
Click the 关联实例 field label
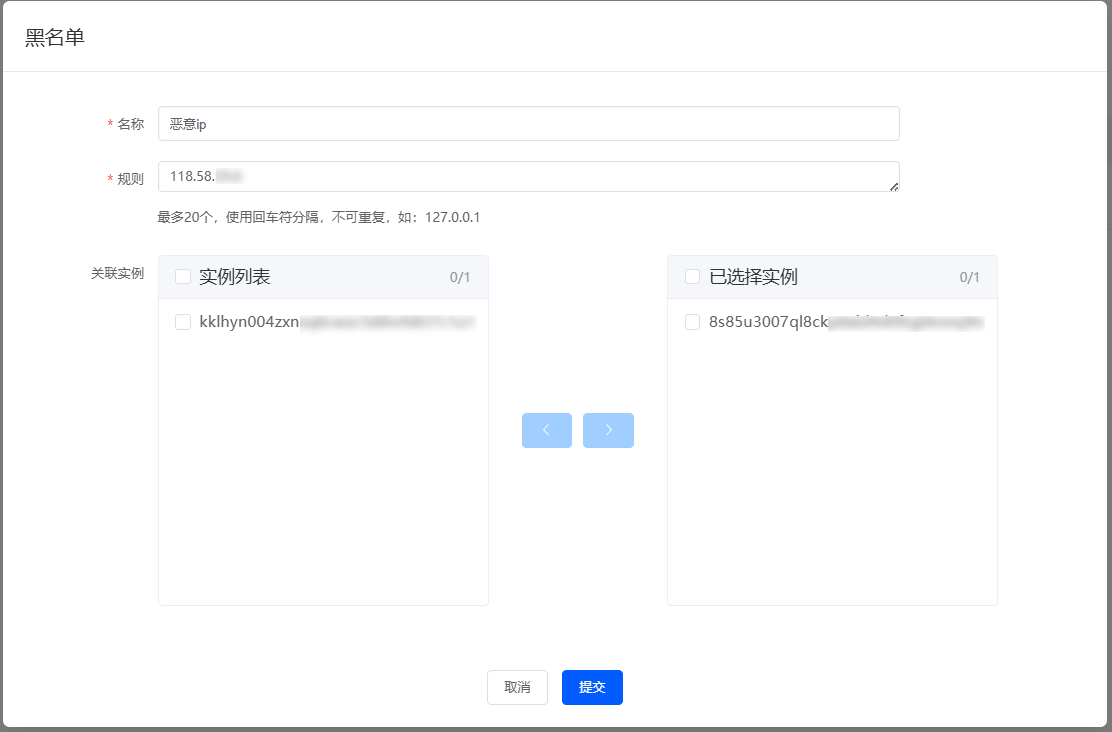pyautogui.click(x=118, y=273)
